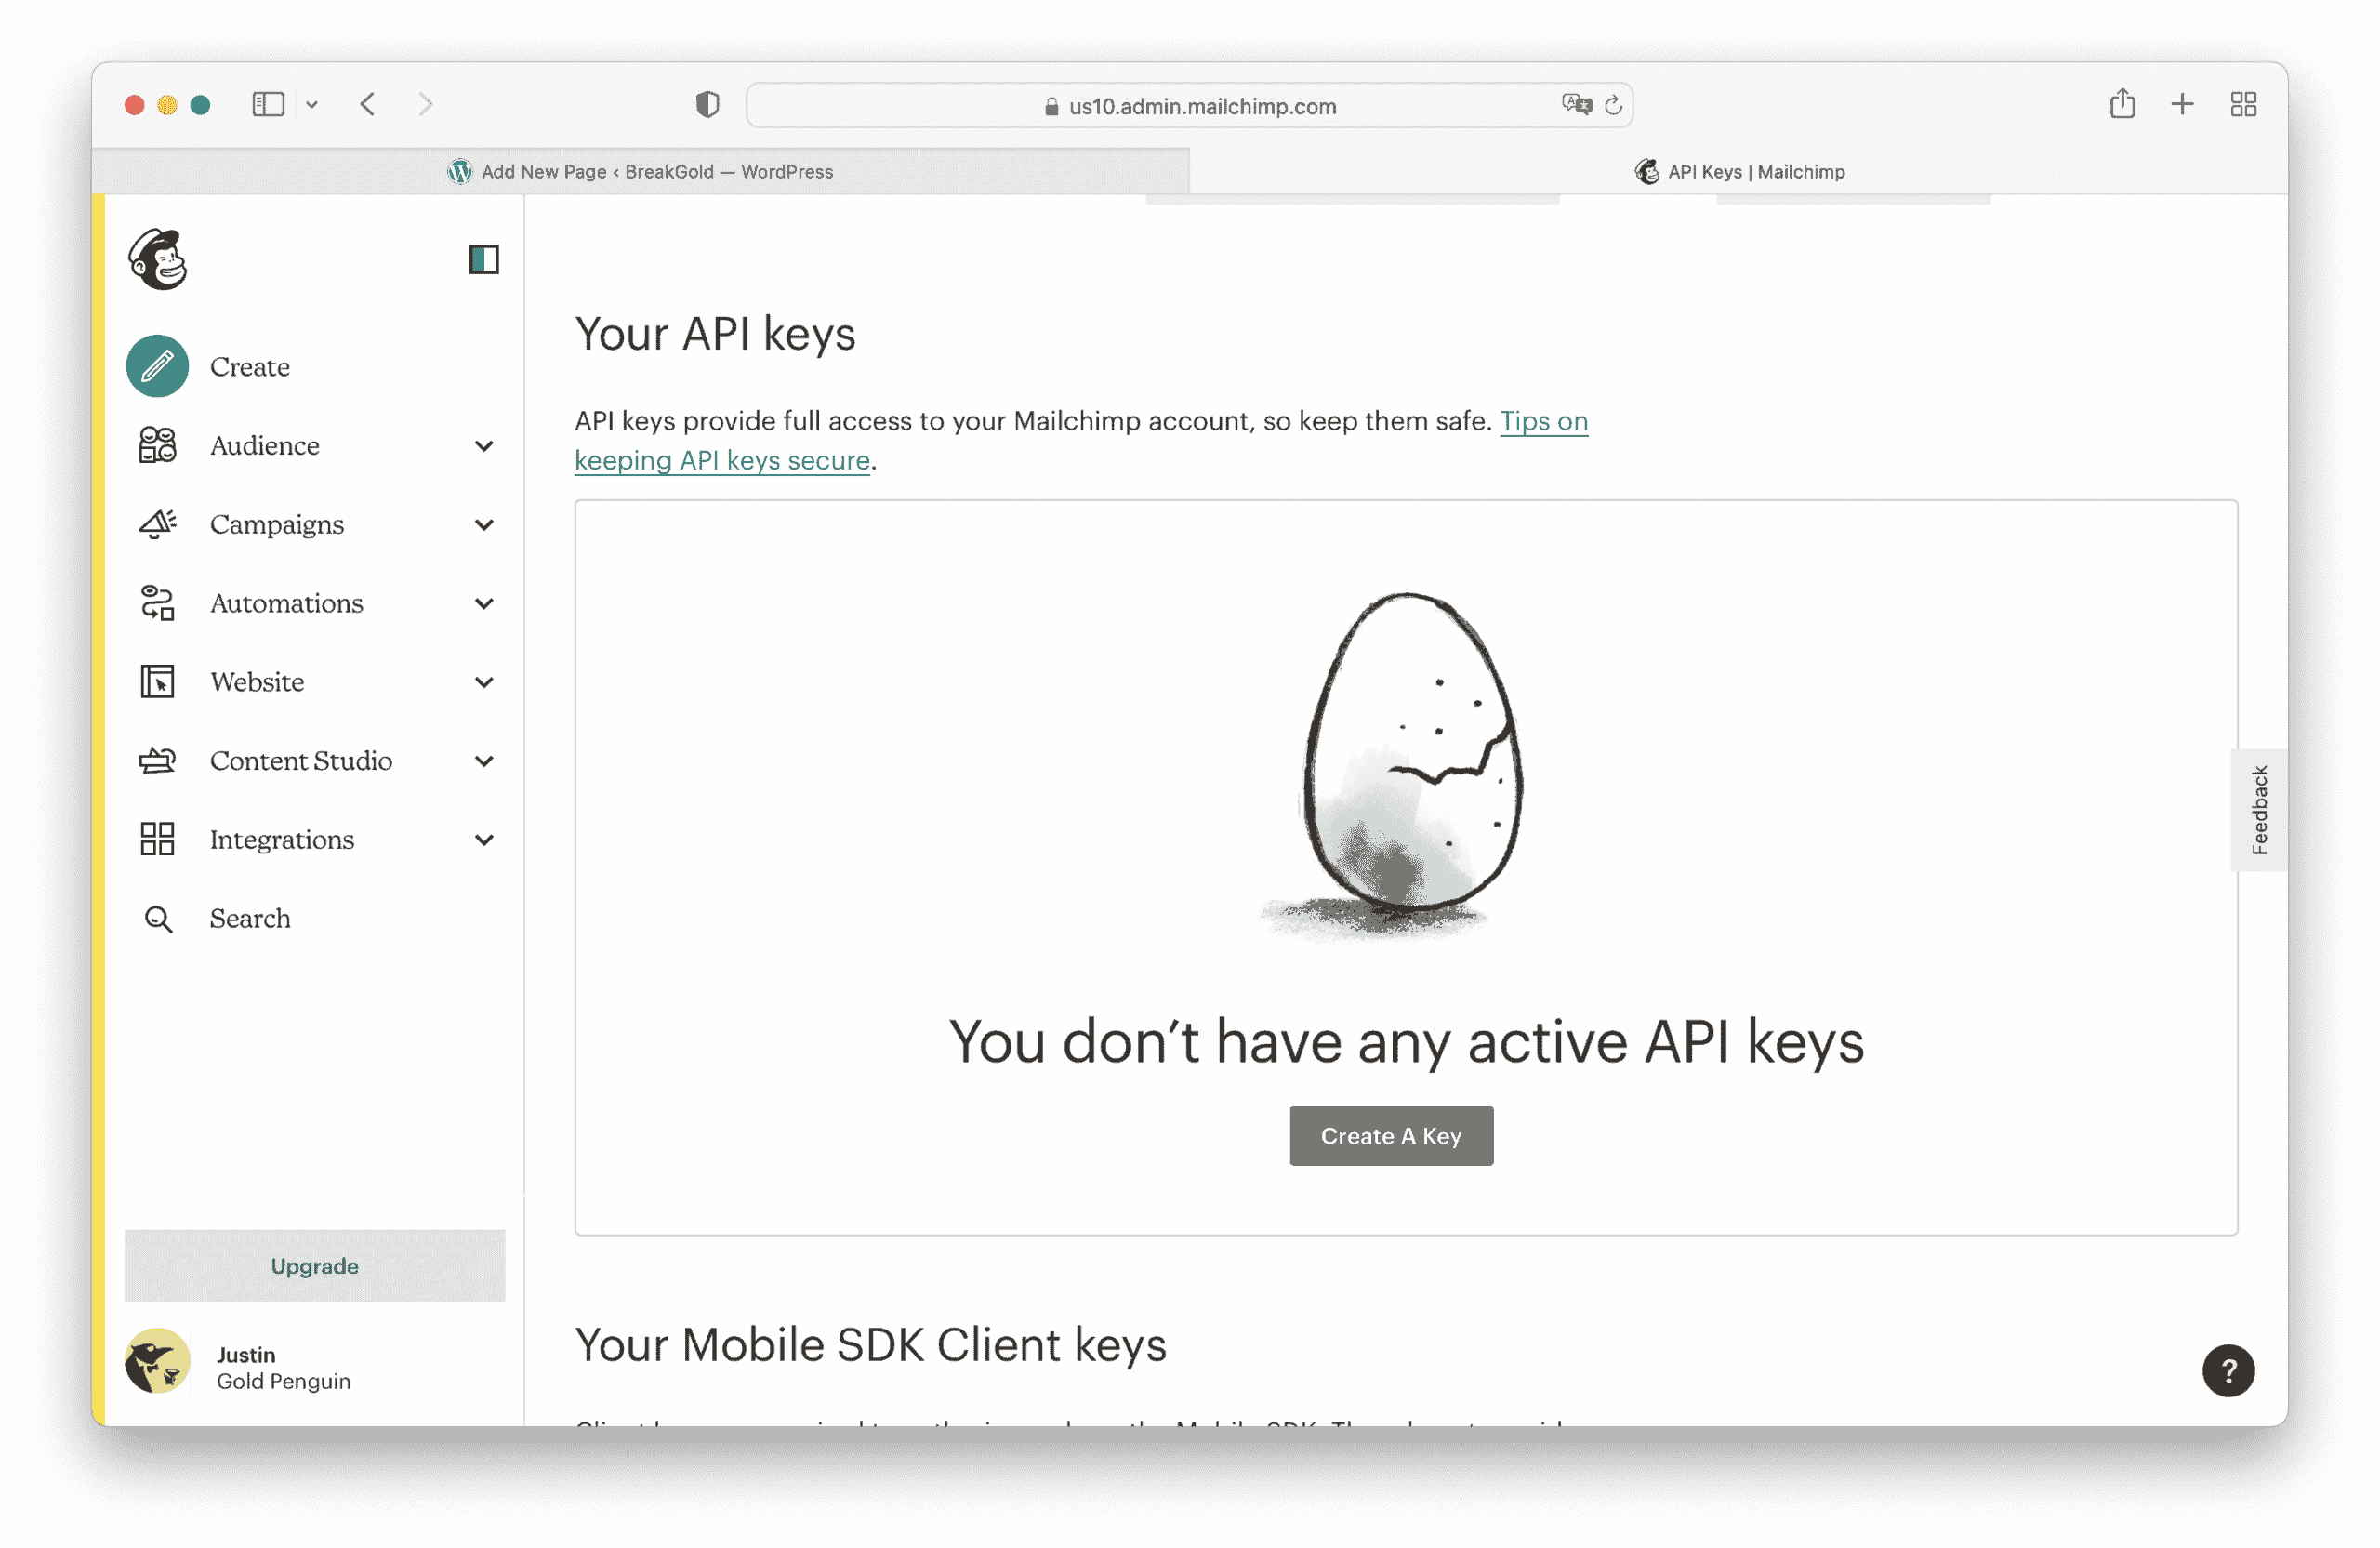Open the Mailchimp Freddie logo home
The image size is (2380, 1548).
point(158,259)
